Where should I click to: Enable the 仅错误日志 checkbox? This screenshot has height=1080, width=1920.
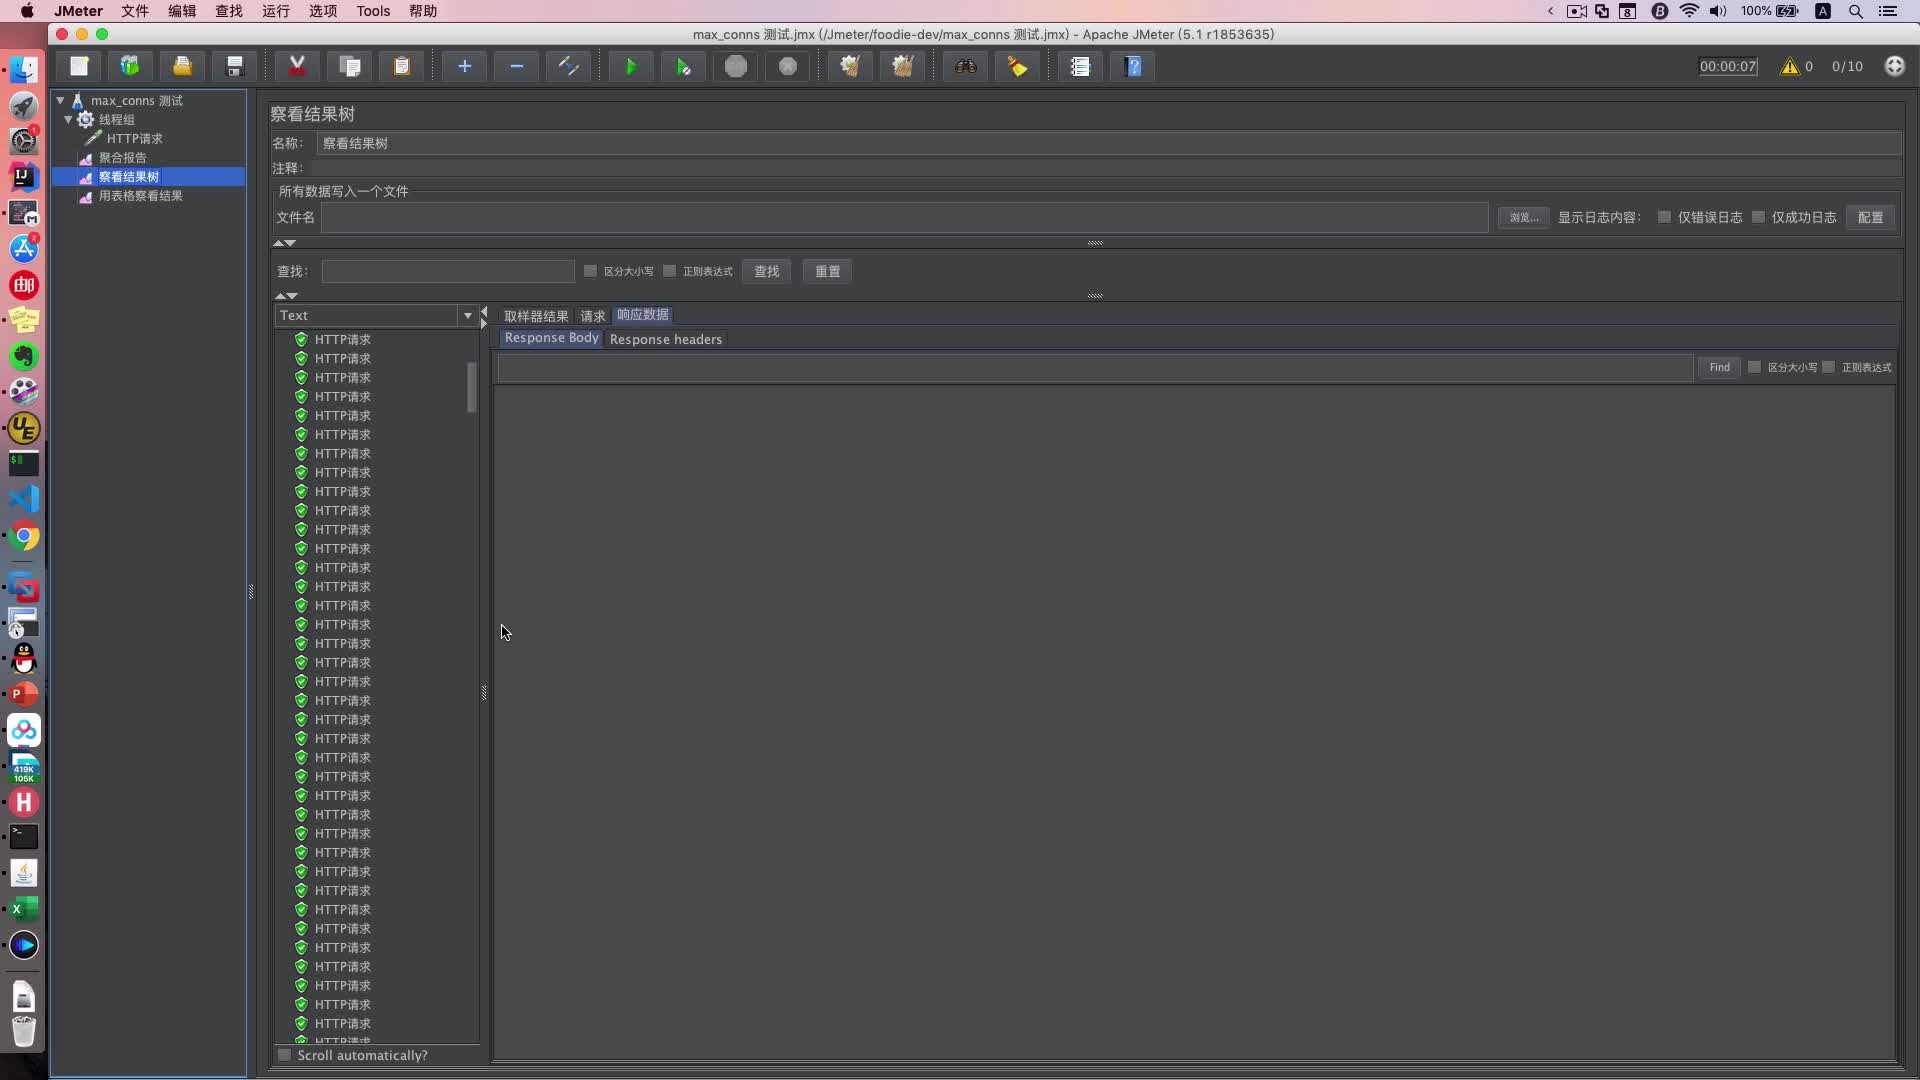click(x=1664, y=217)
